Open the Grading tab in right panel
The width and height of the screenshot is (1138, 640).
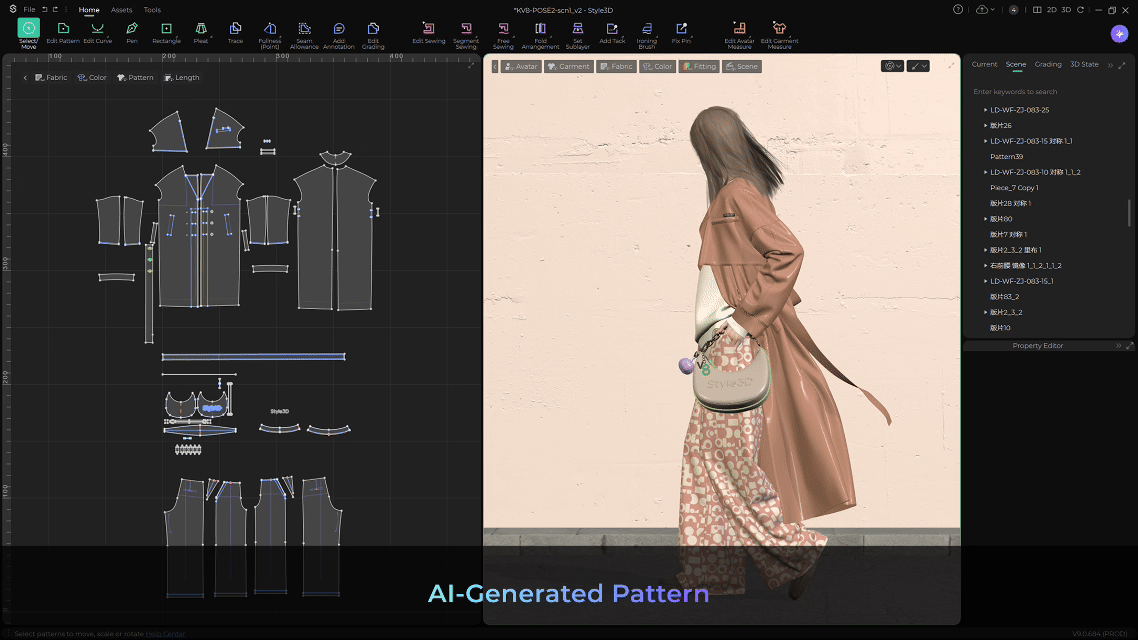click(x=1048, y=64)
